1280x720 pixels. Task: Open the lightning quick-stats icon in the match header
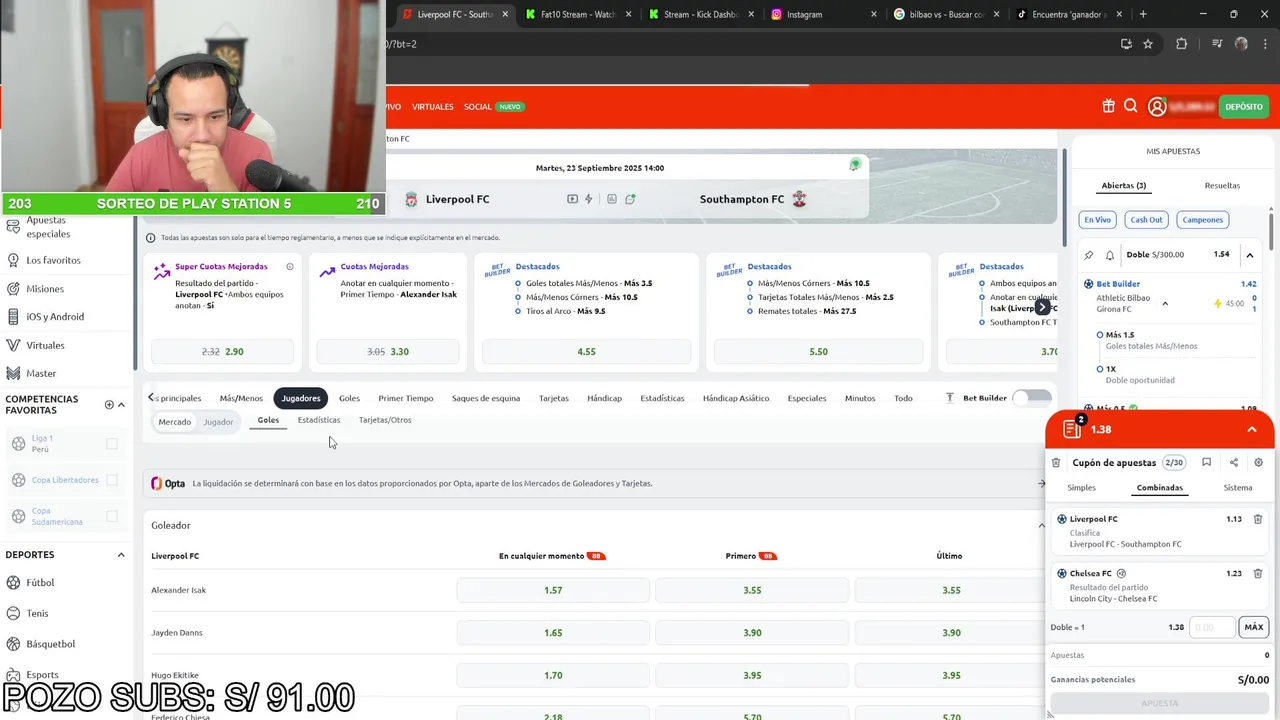(x=589, y=199)
